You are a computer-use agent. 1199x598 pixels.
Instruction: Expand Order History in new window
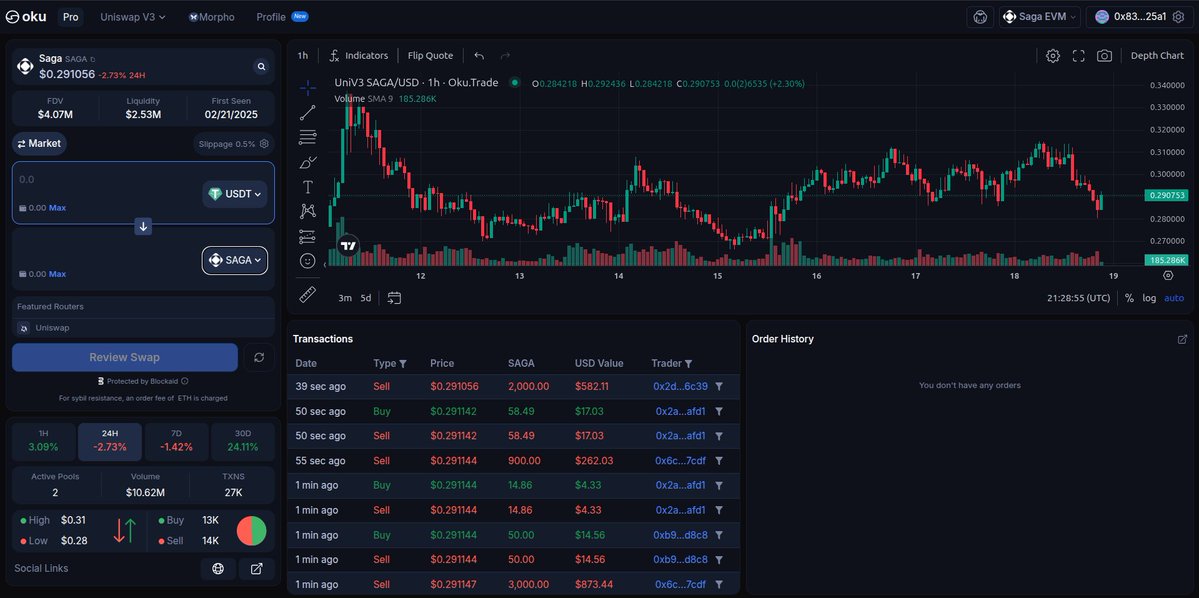(1182, 339)
